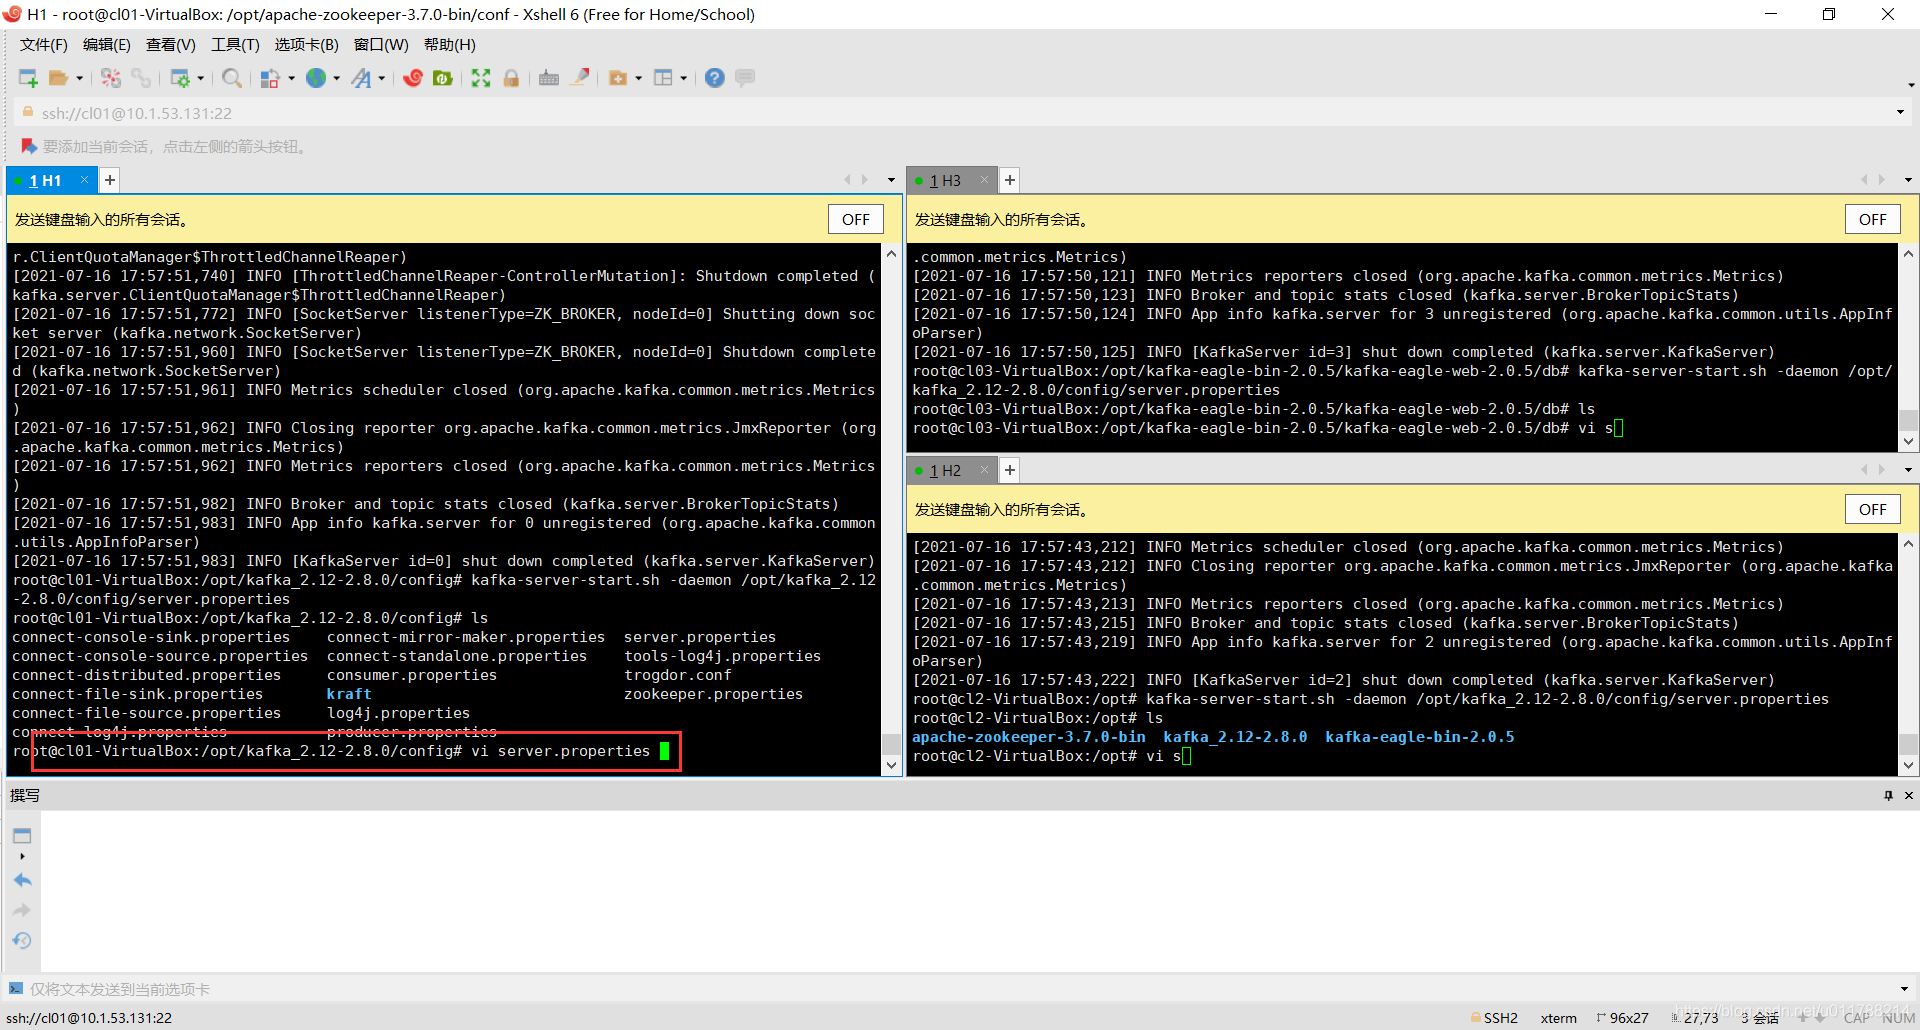
Task: Expand layout icon dropdown arrow
Action: (684, 79)
